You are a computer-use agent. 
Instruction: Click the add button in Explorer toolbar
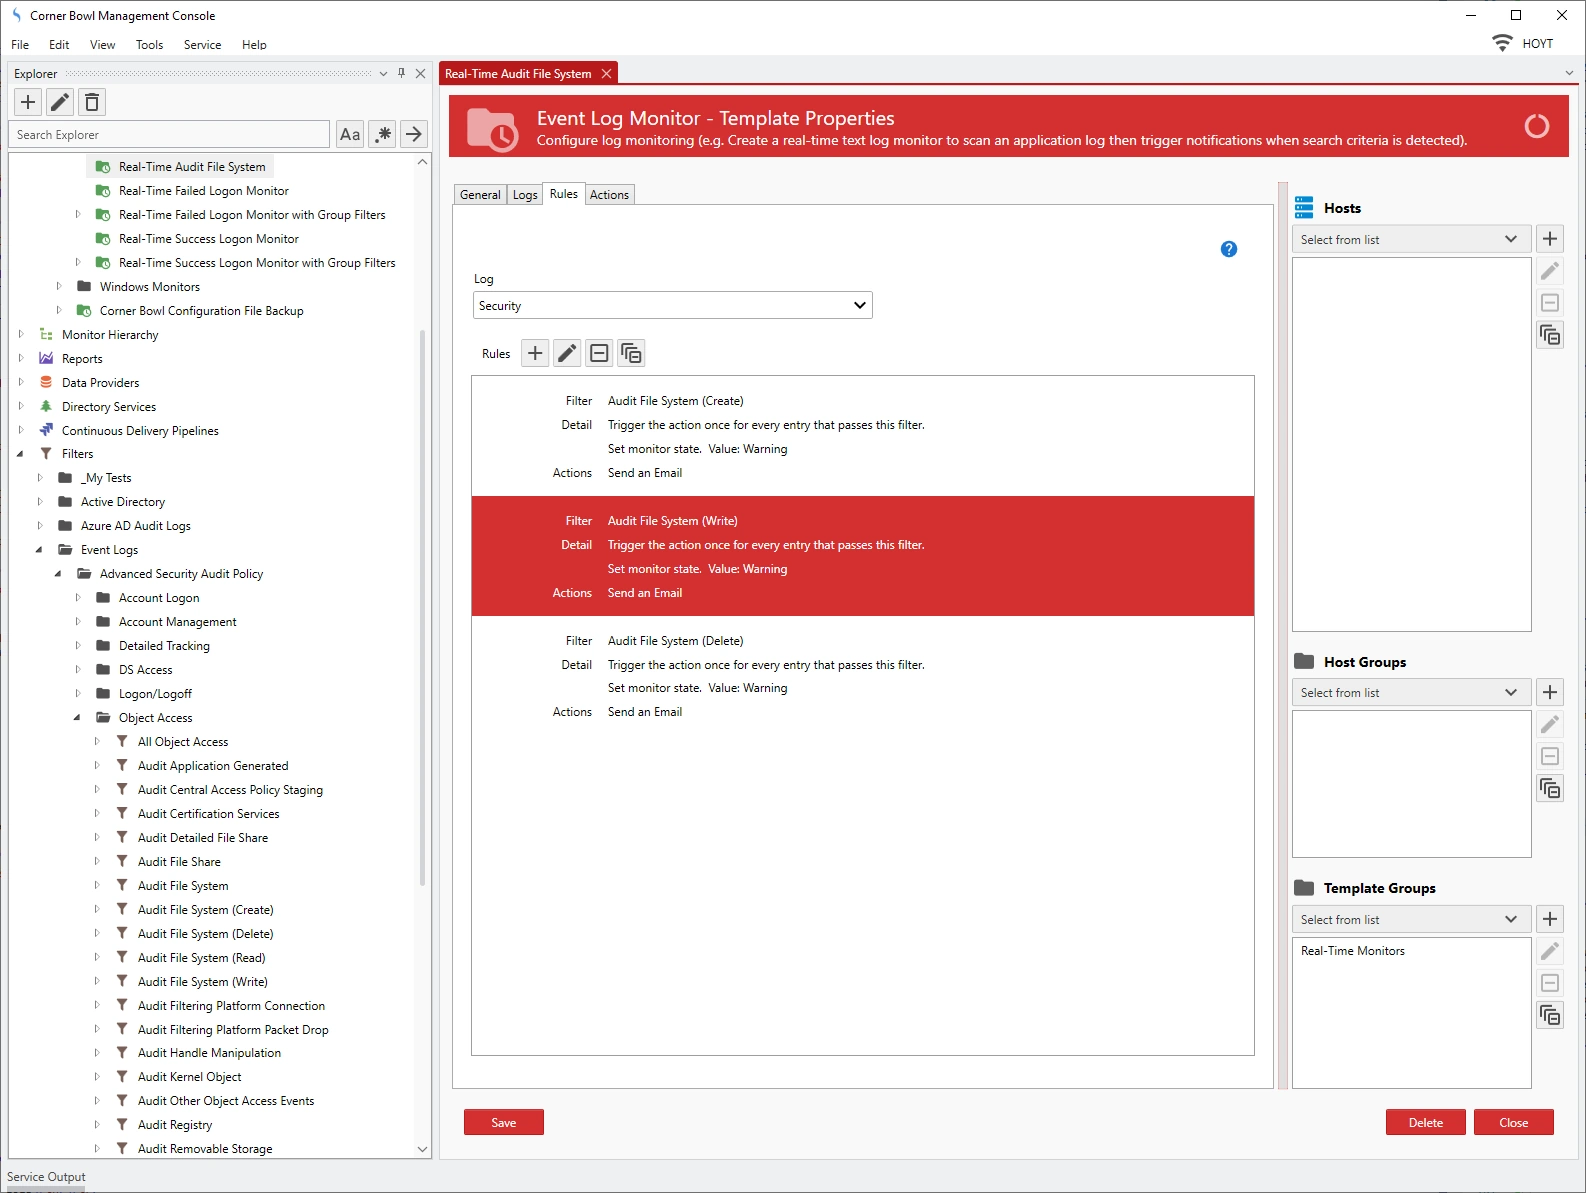(x=28, y=102)
